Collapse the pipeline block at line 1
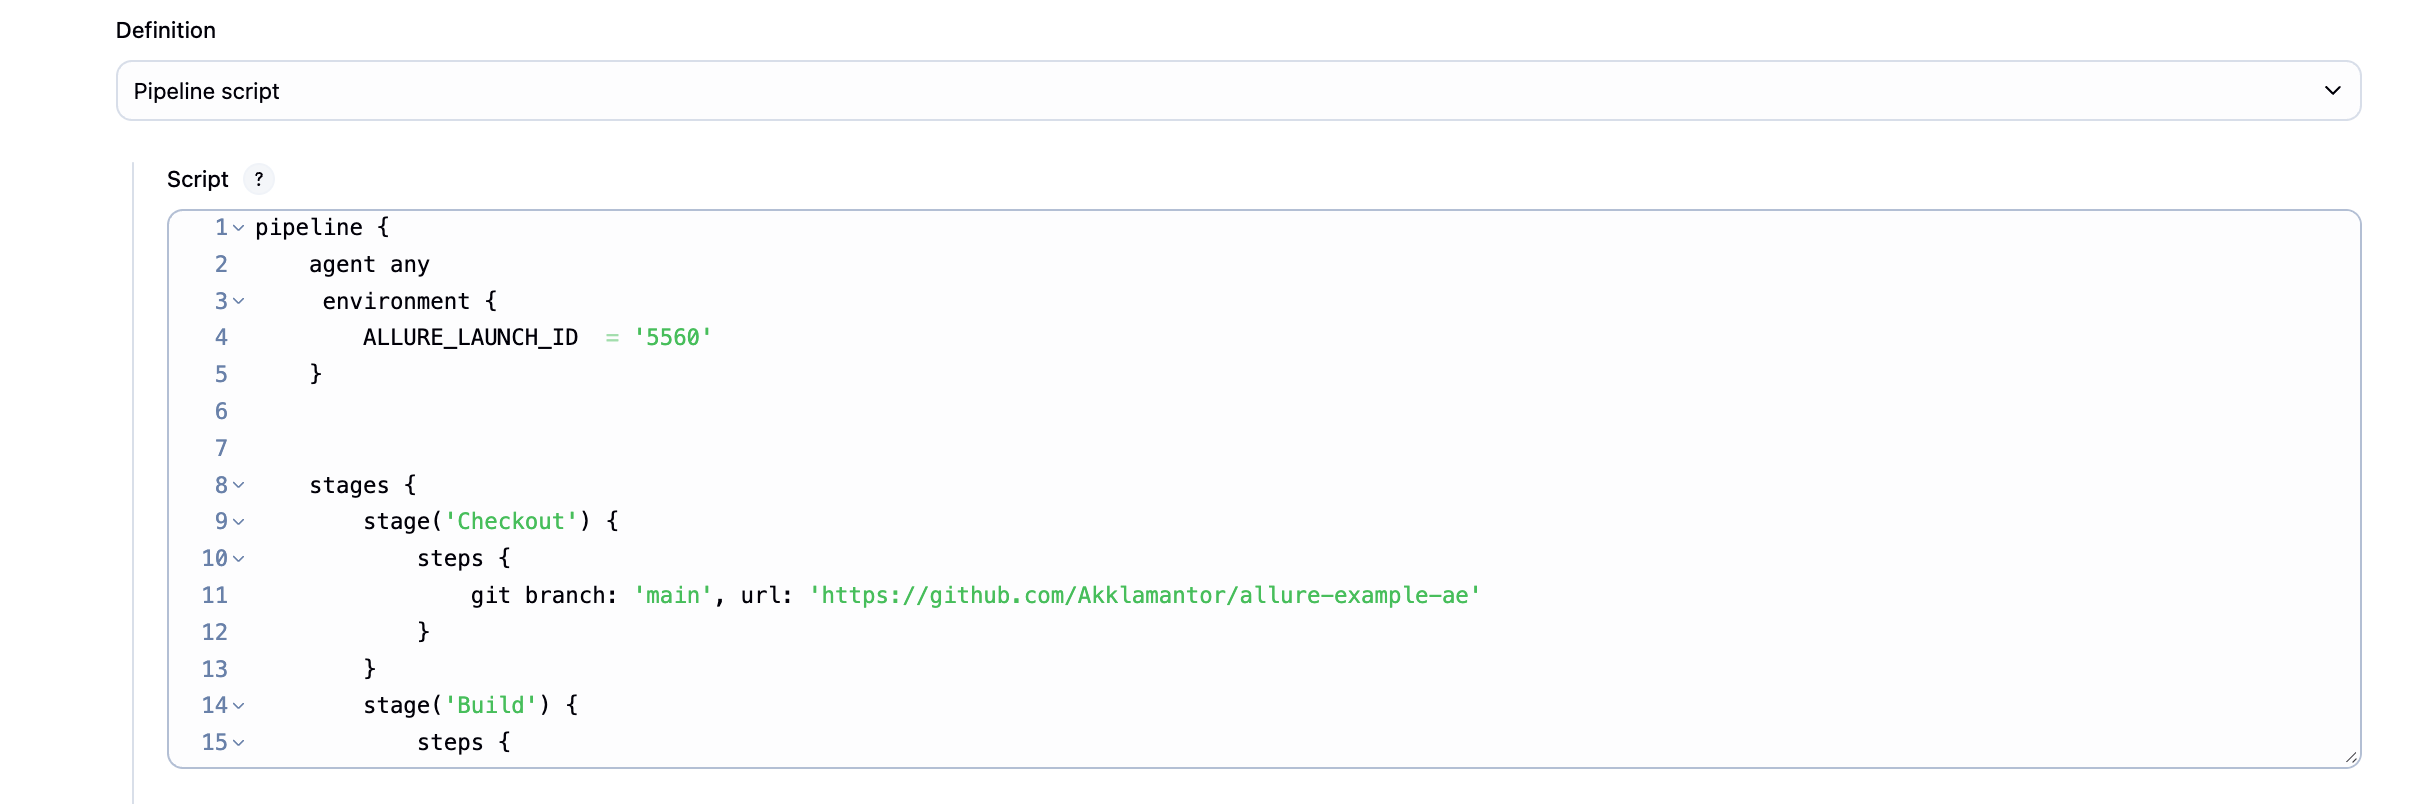 239,228
